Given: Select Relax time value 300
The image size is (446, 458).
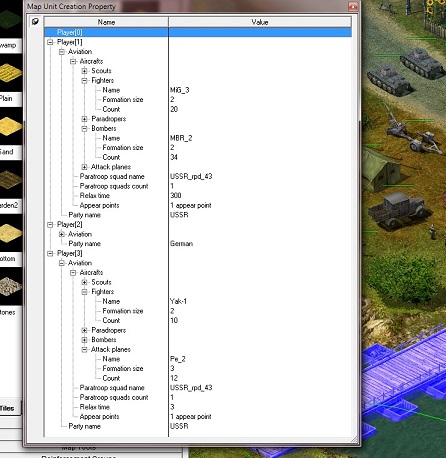Looking at the screenshot, I should point(176,196).
